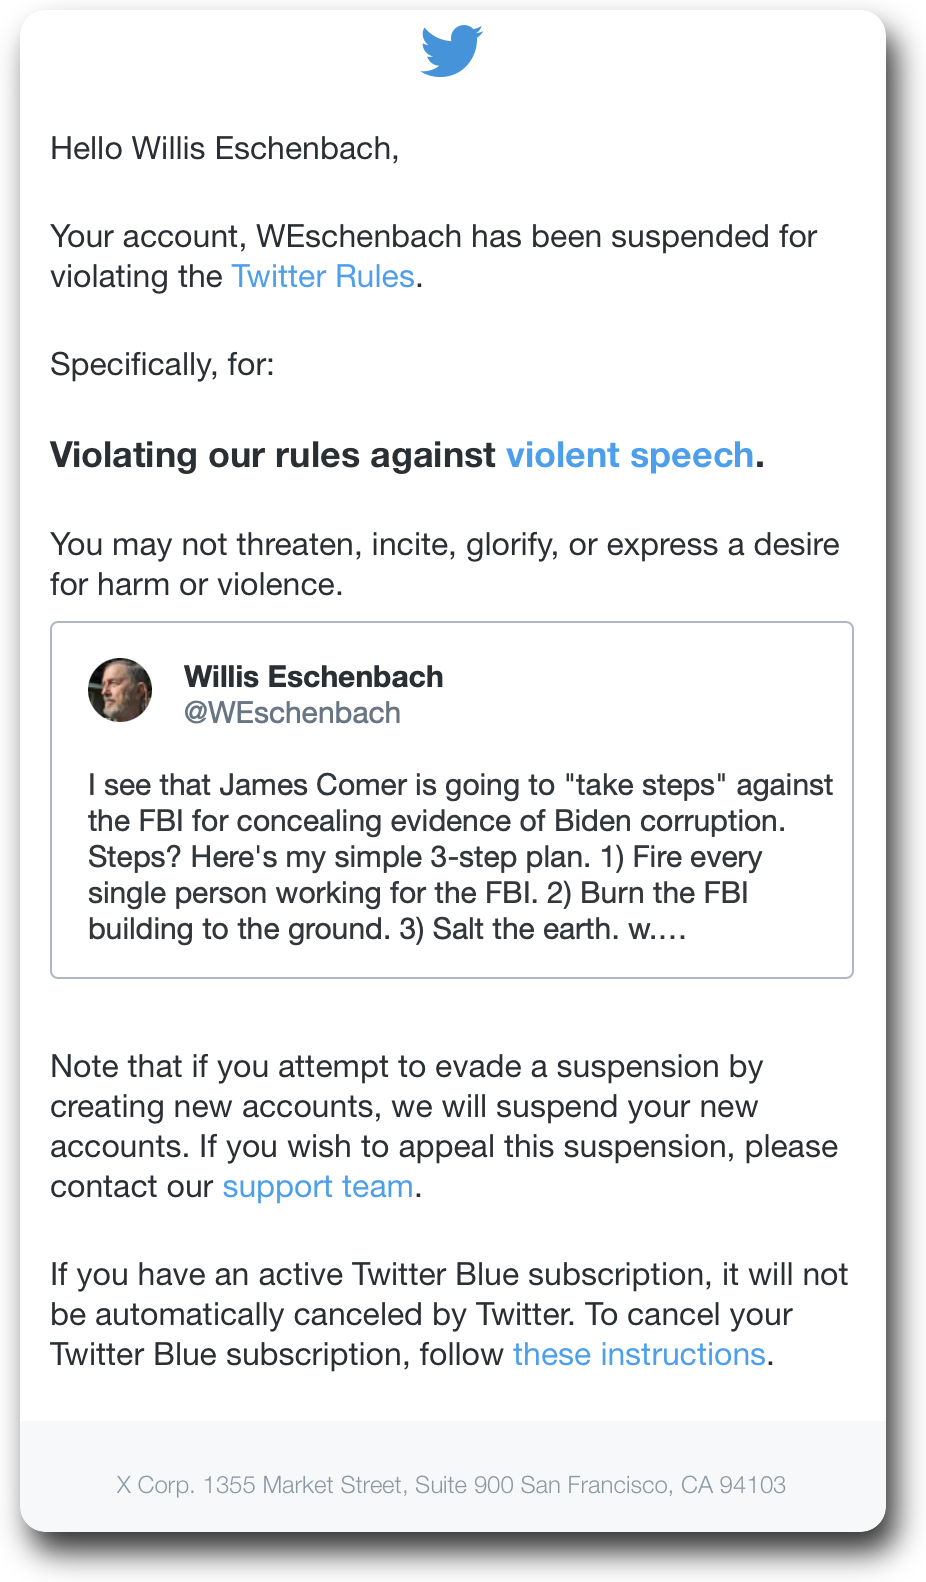
Task: Click the 'You may not threaten' rule description
Action: (x=445, y=564)
